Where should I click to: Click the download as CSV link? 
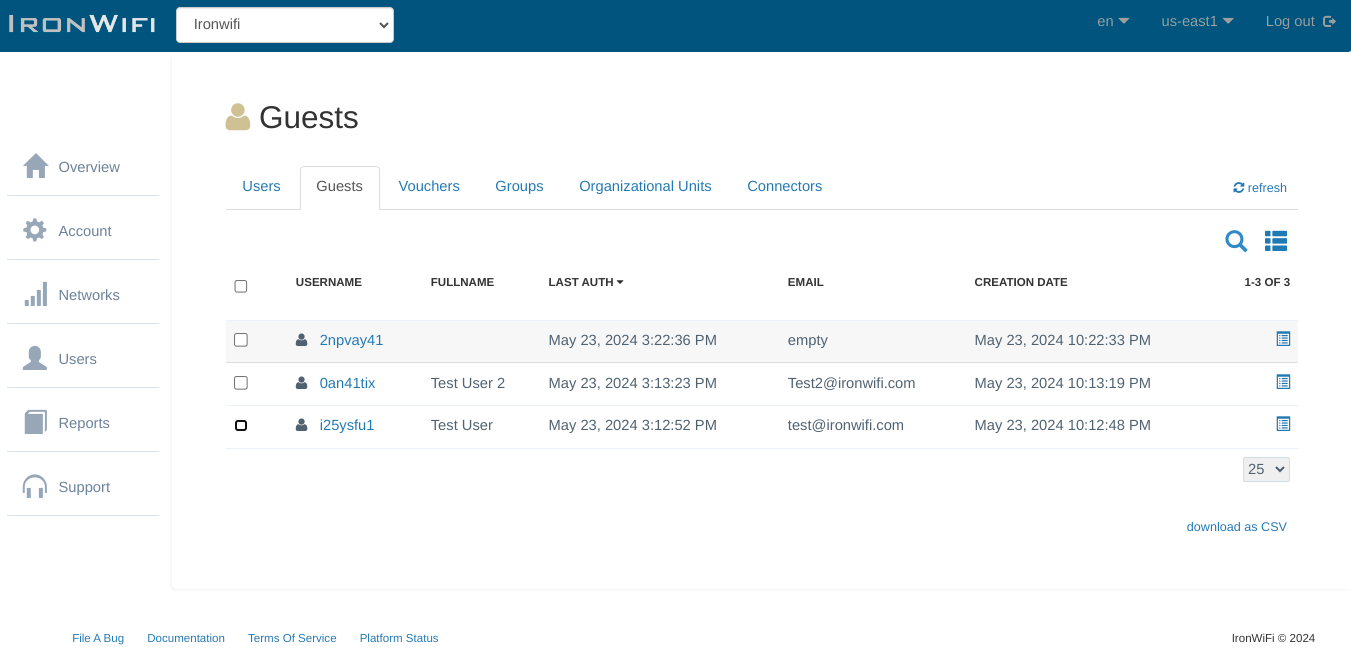[x=1236, y=527]
